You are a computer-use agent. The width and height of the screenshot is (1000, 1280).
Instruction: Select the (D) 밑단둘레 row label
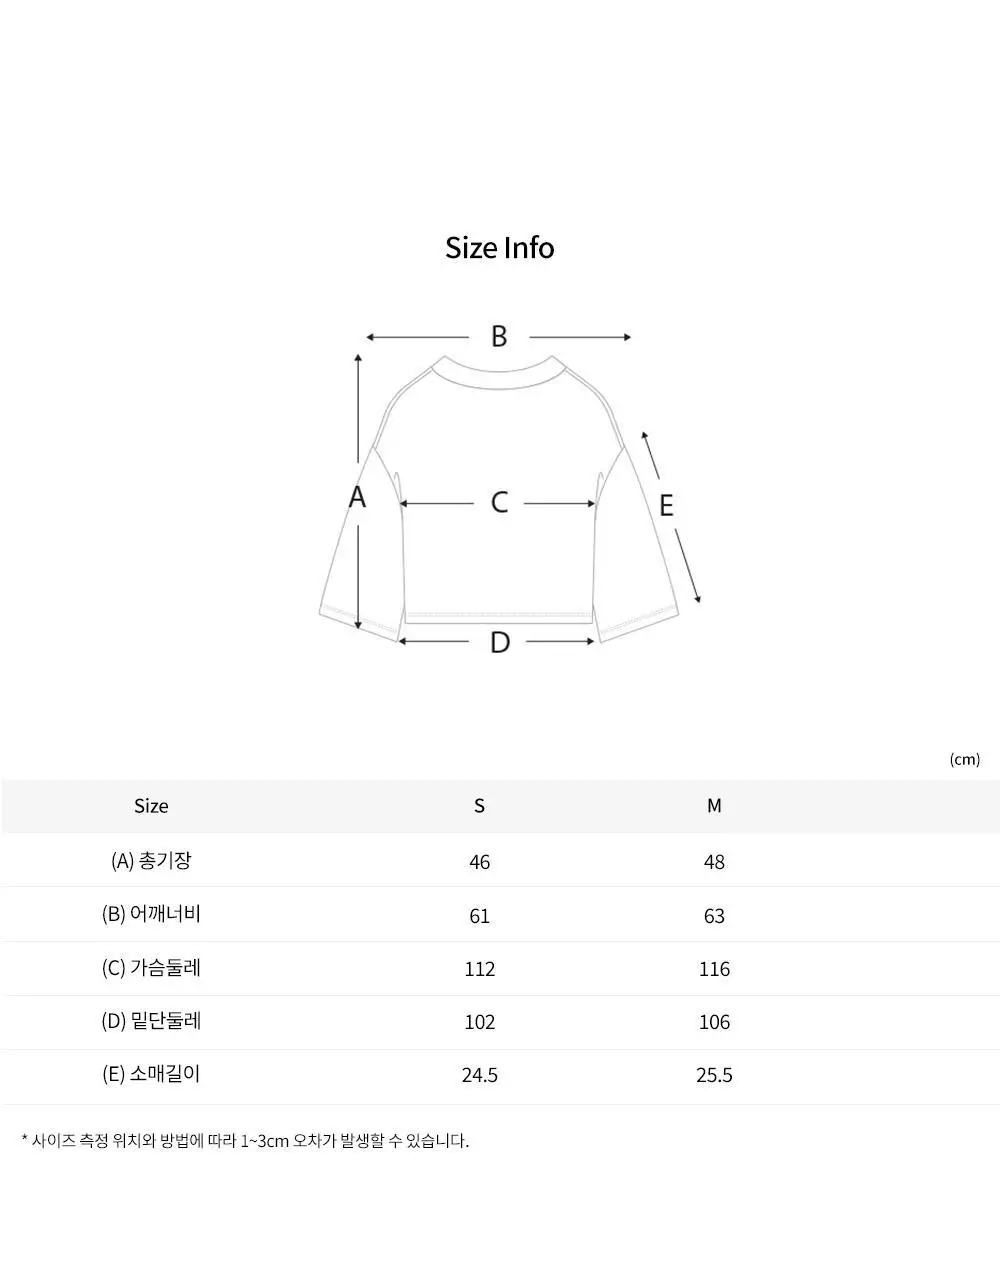[151, 1021]
